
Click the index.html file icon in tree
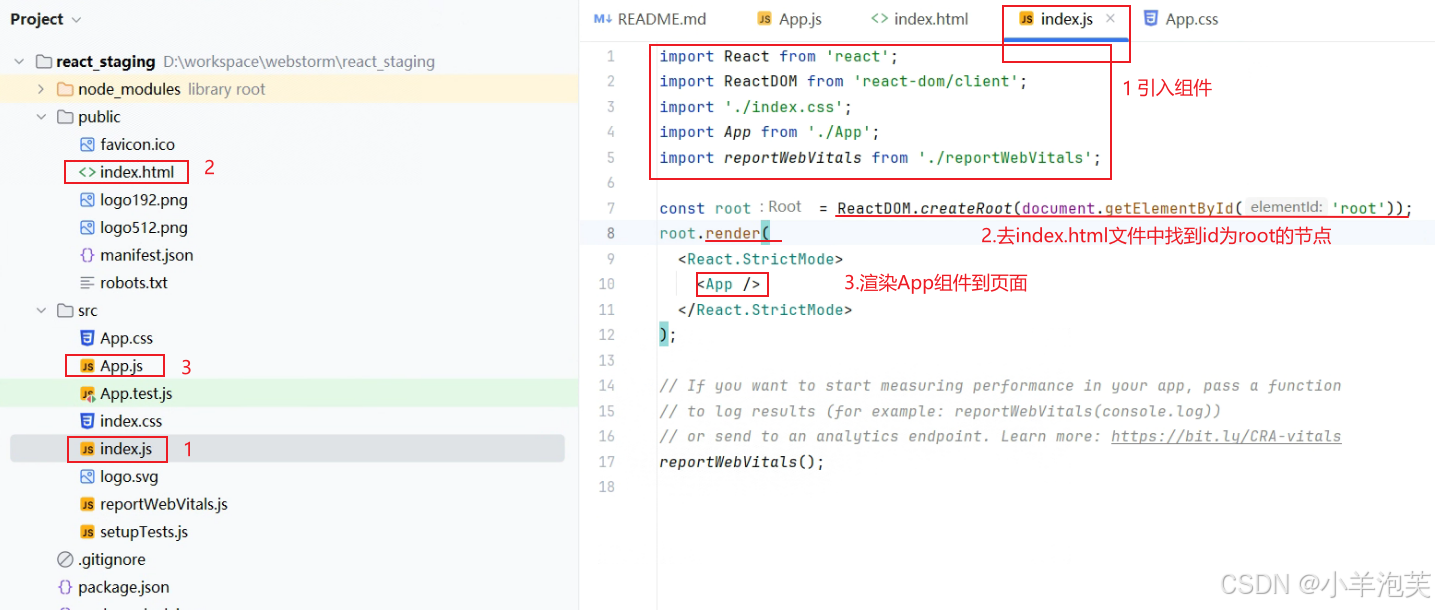(x=87, y=172)
